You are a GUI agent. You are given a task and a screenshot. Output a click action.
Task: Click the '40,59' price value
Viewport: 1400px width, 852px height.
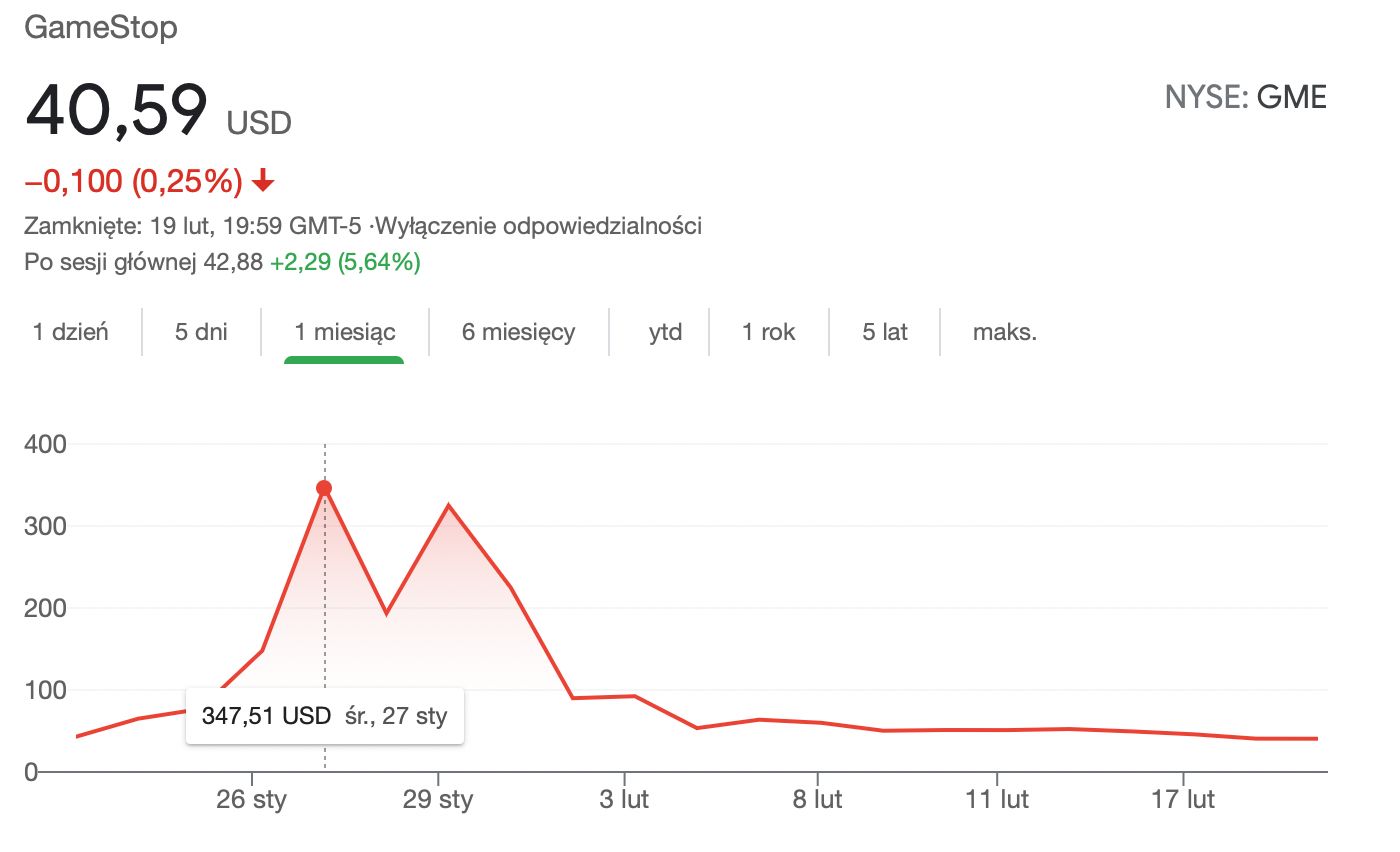[116, 110]
